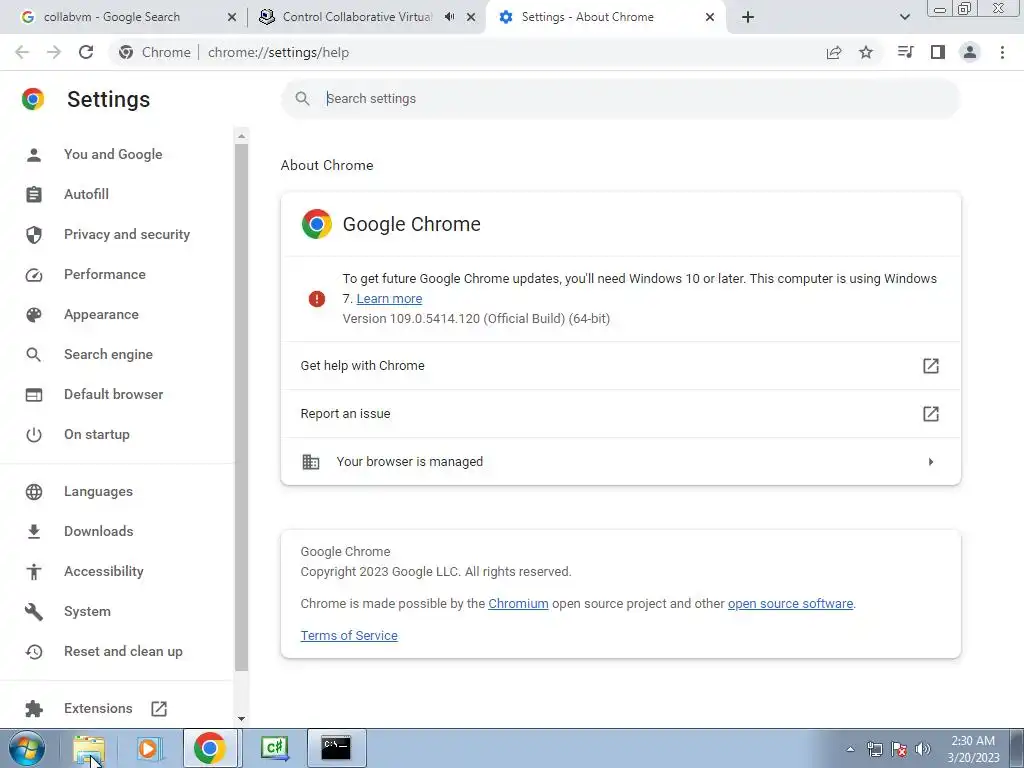
Task: Open the media controls icon
Action: [905, 52]
